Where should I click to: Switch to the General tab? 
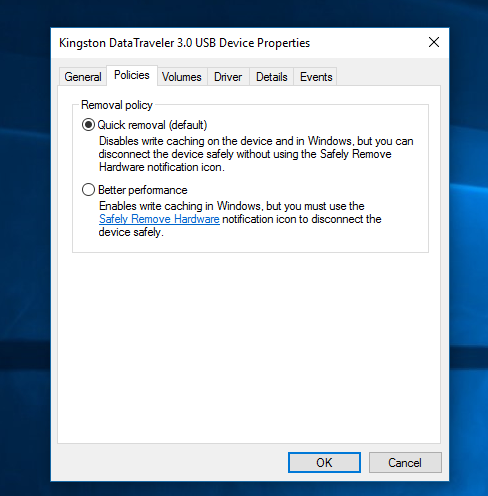[83, 77]
